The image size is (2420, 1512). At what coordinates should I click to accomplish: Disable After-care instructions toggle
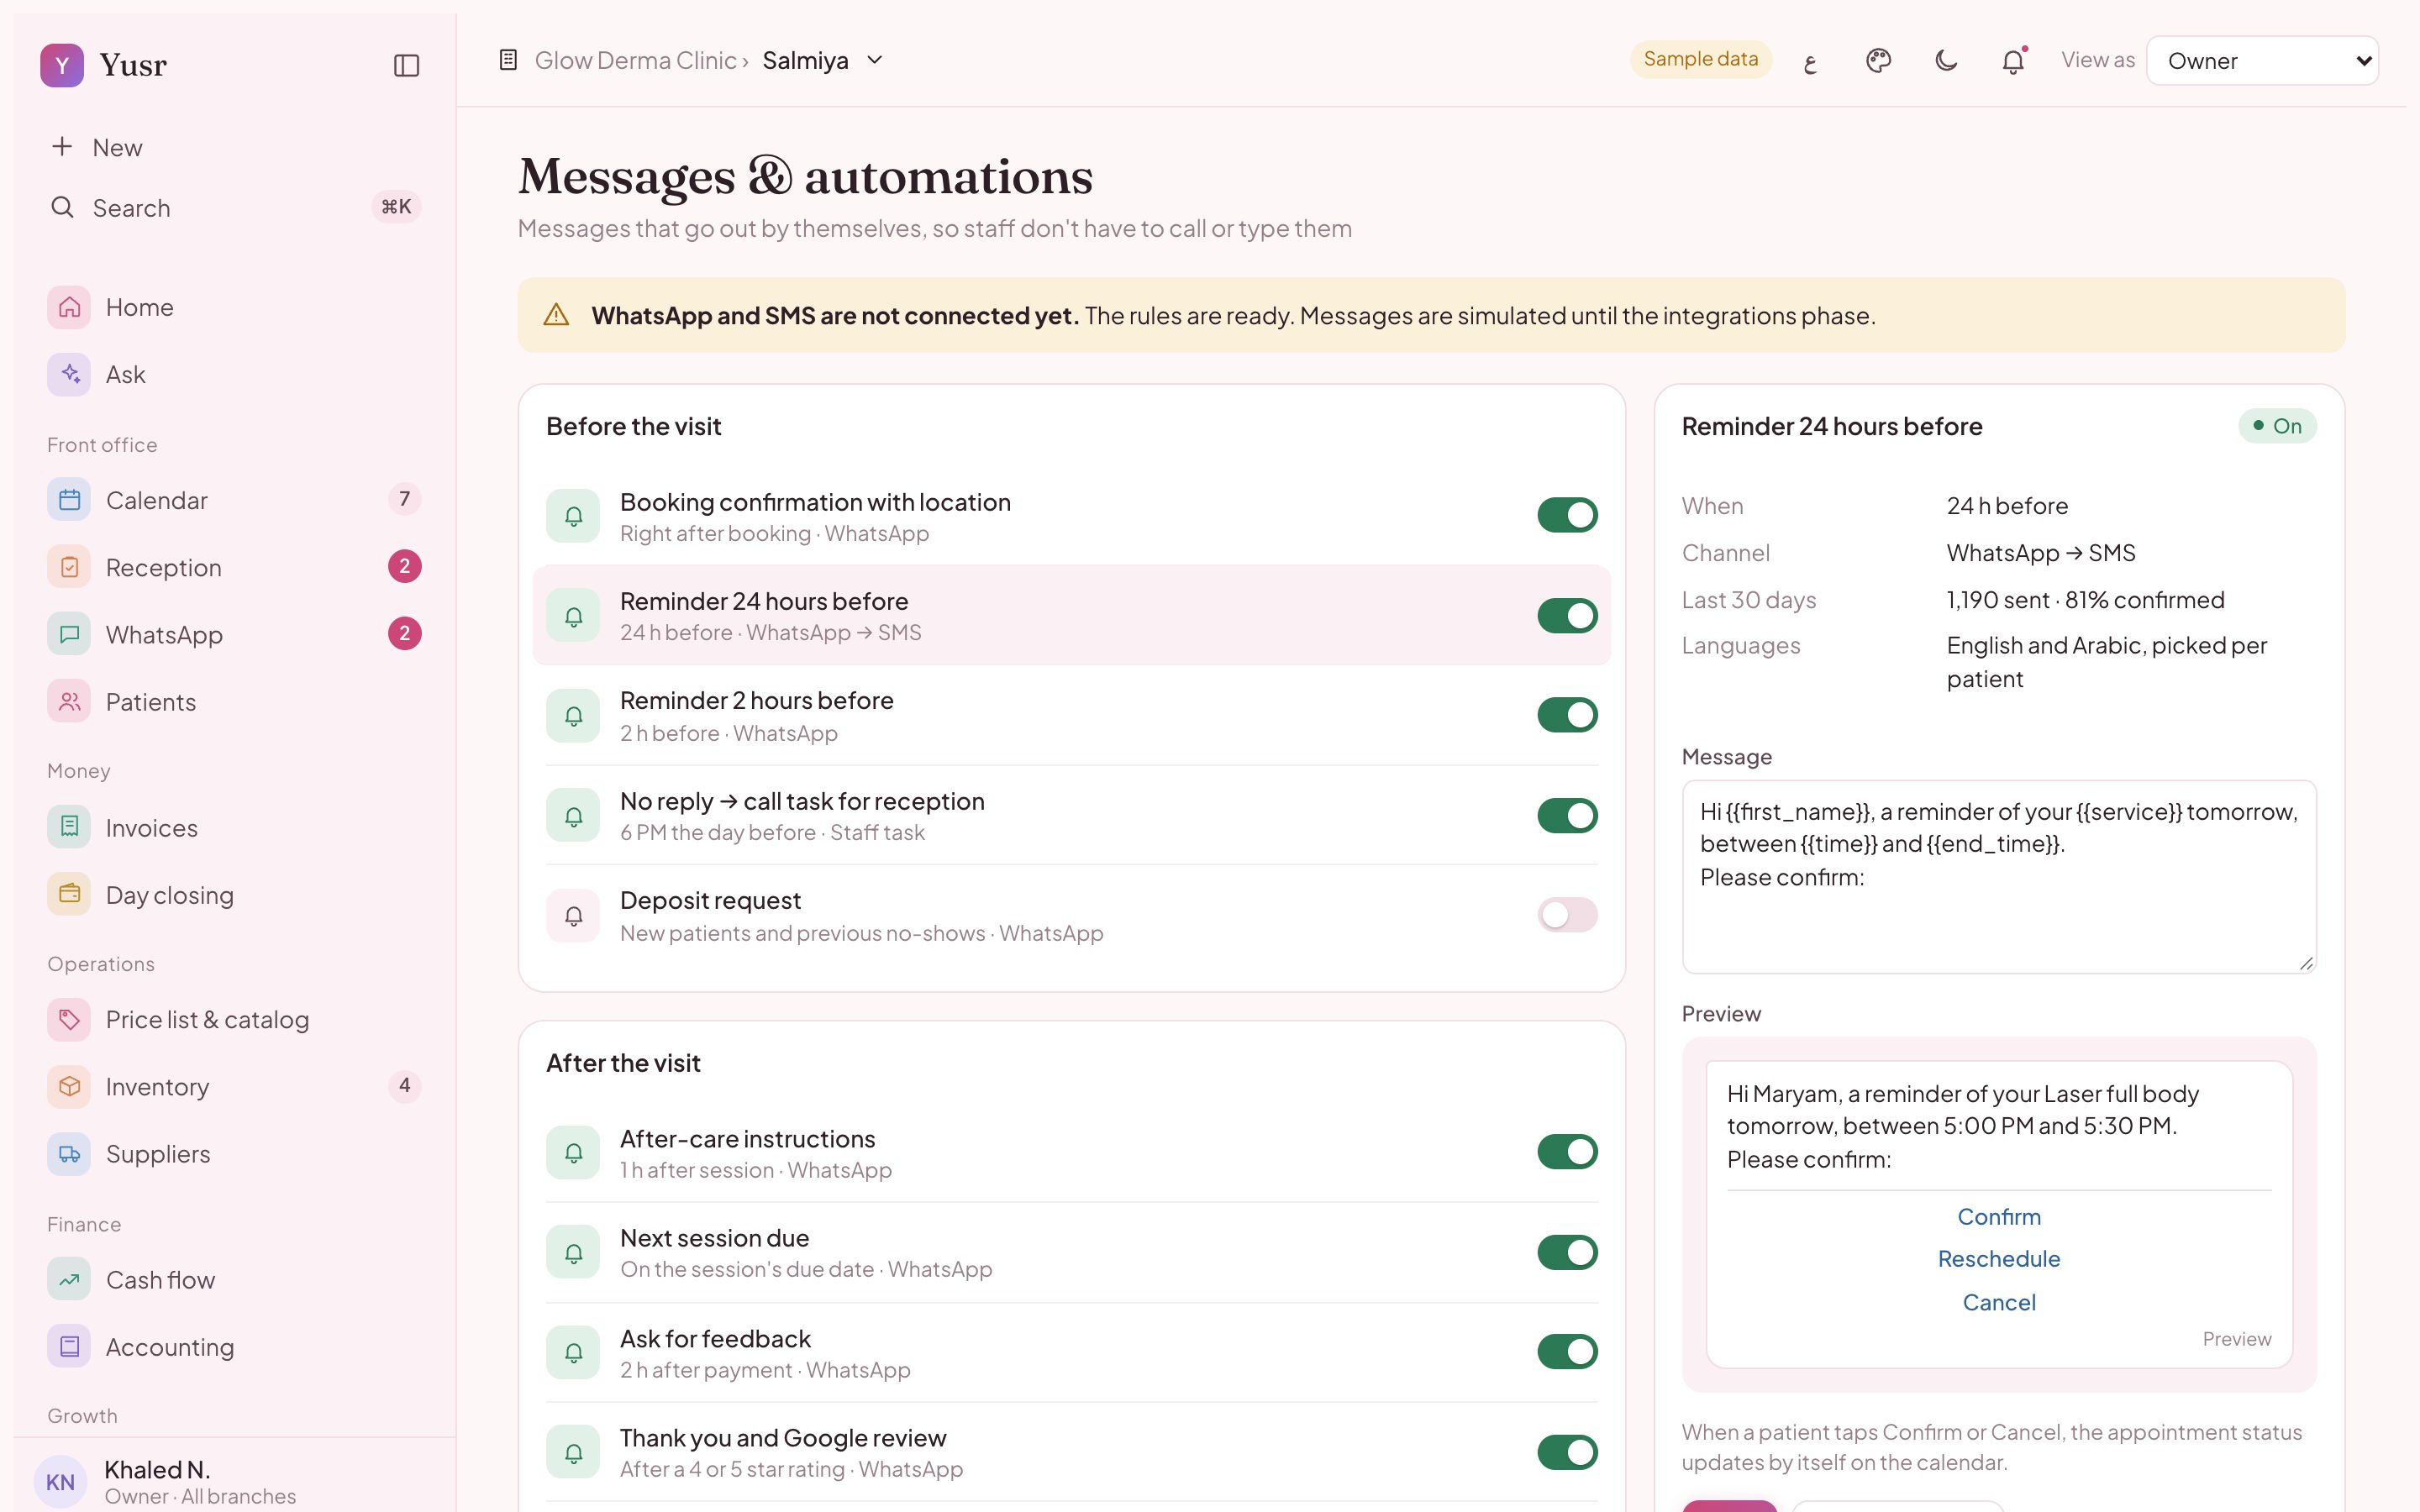tap(1567, 1152)
